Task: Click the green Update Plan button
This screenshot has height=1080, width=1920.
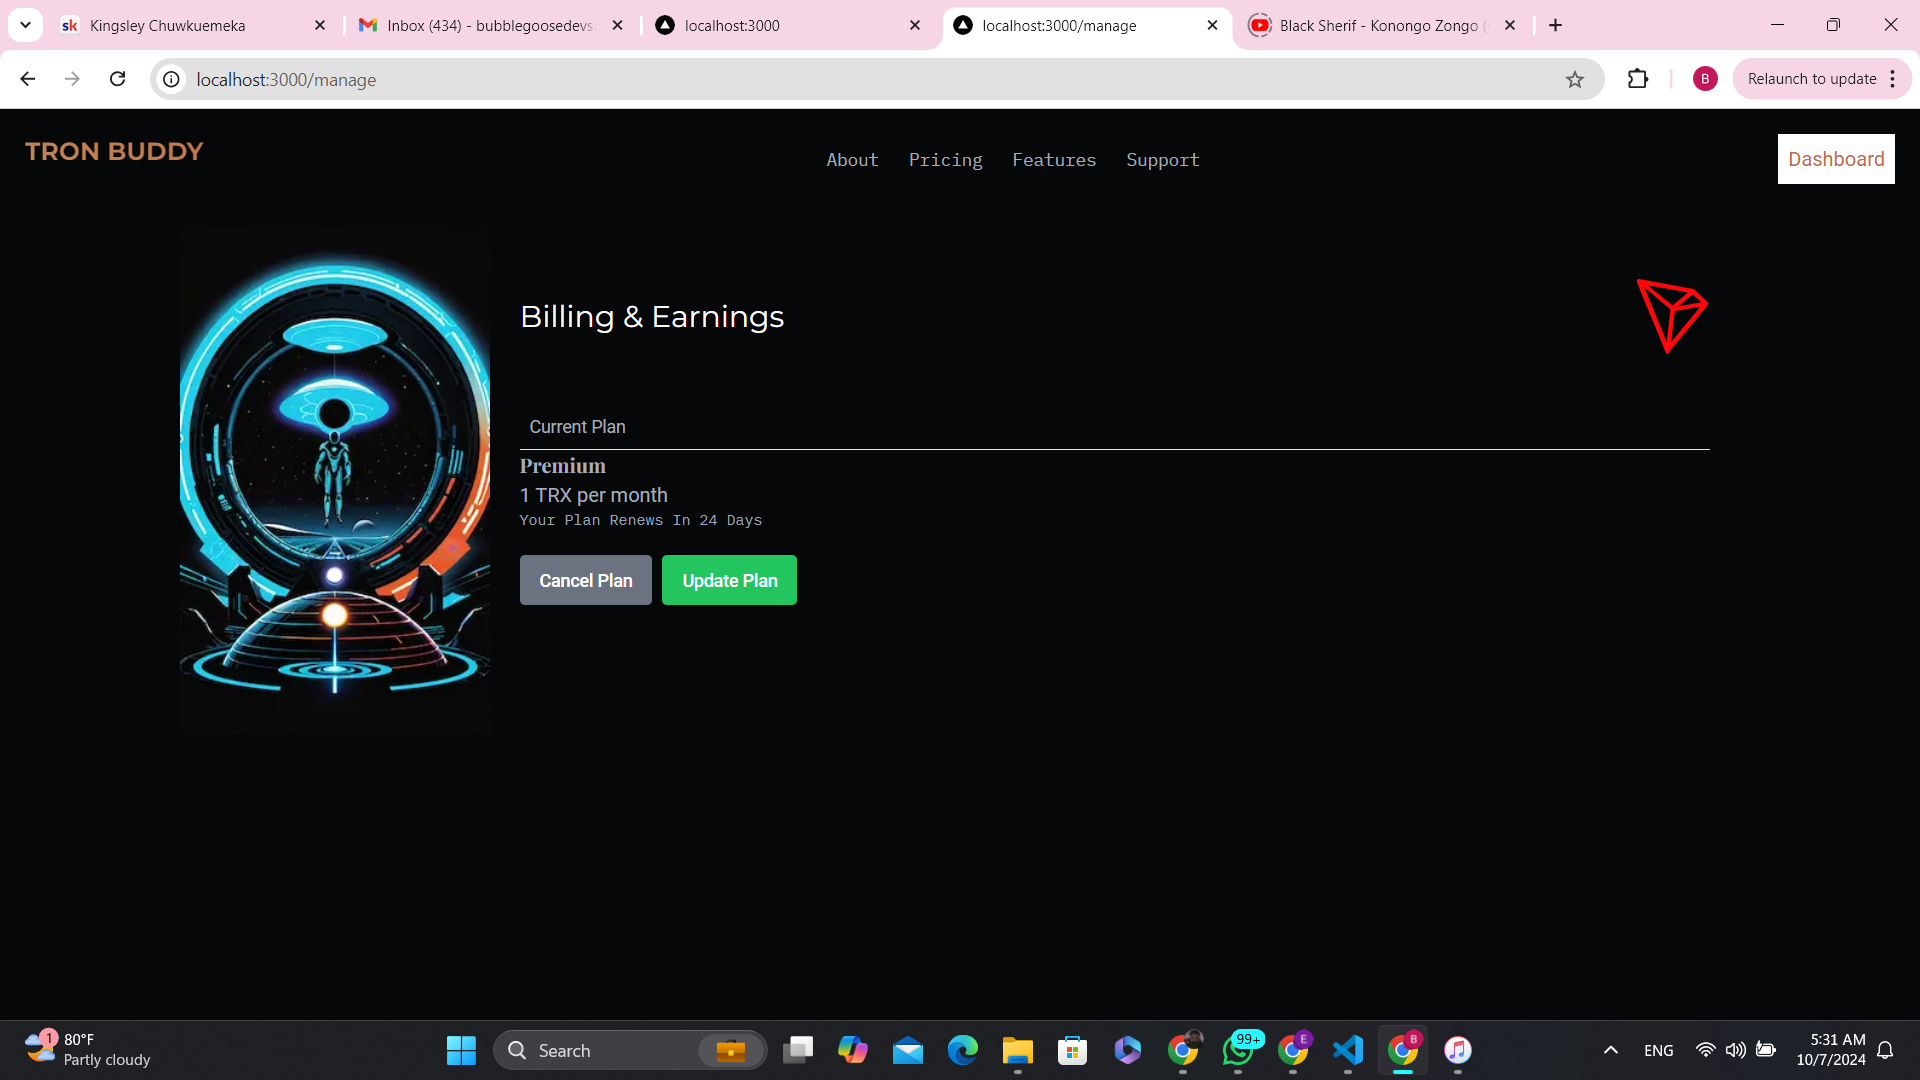Action: click(x=729, y=580)
